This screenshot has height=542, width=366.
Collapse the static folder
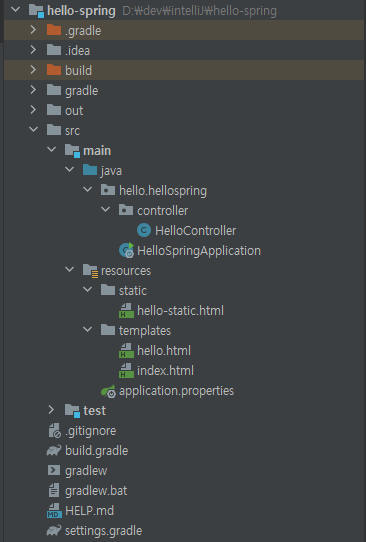[x=87, y=290]
